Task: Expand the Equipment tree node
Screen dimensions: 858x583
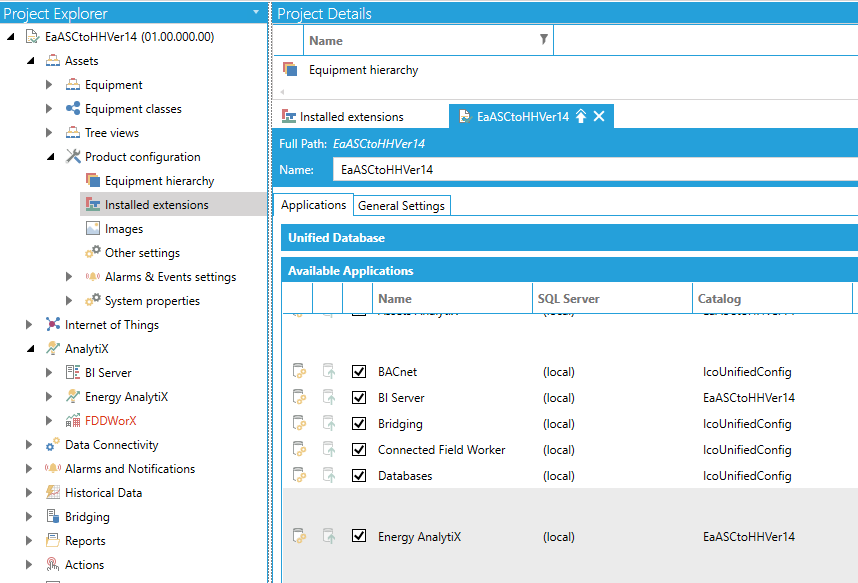Action: pyautogui.click(x=49, y=85)
